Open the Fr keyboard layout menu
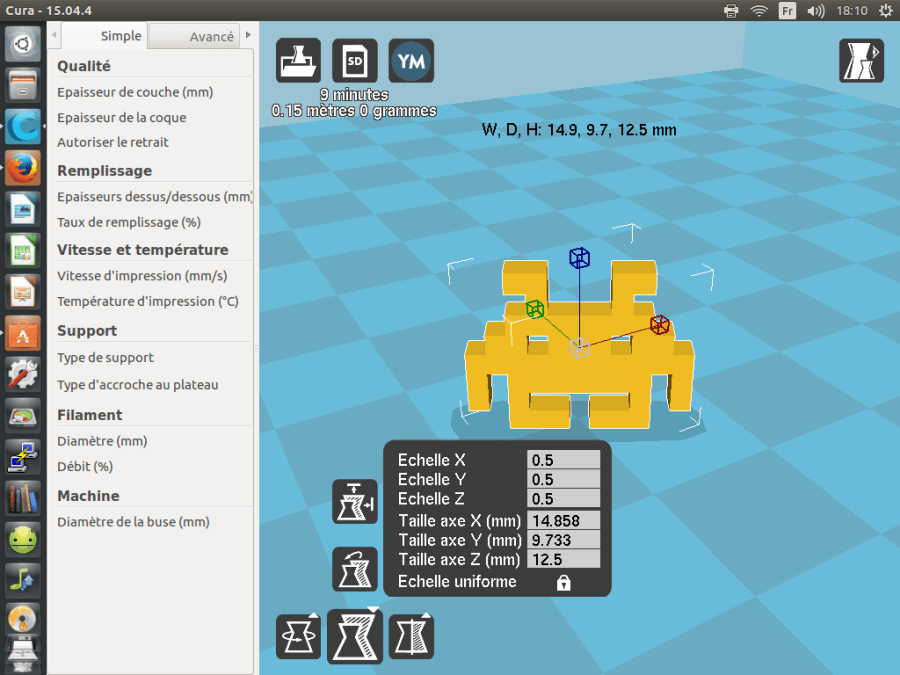900x675 pixels. click(x=788, y=11)
